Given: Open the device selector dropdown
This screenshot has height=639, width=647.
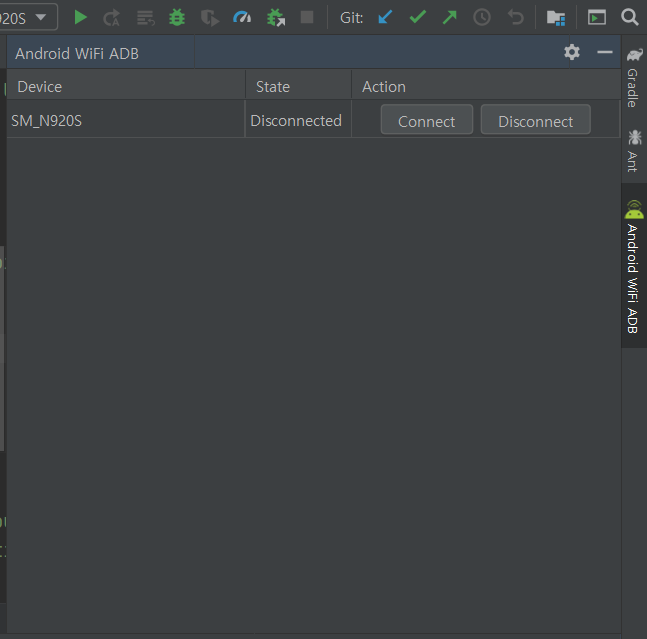Looking at the screenshot, I should tap(27, 17).
